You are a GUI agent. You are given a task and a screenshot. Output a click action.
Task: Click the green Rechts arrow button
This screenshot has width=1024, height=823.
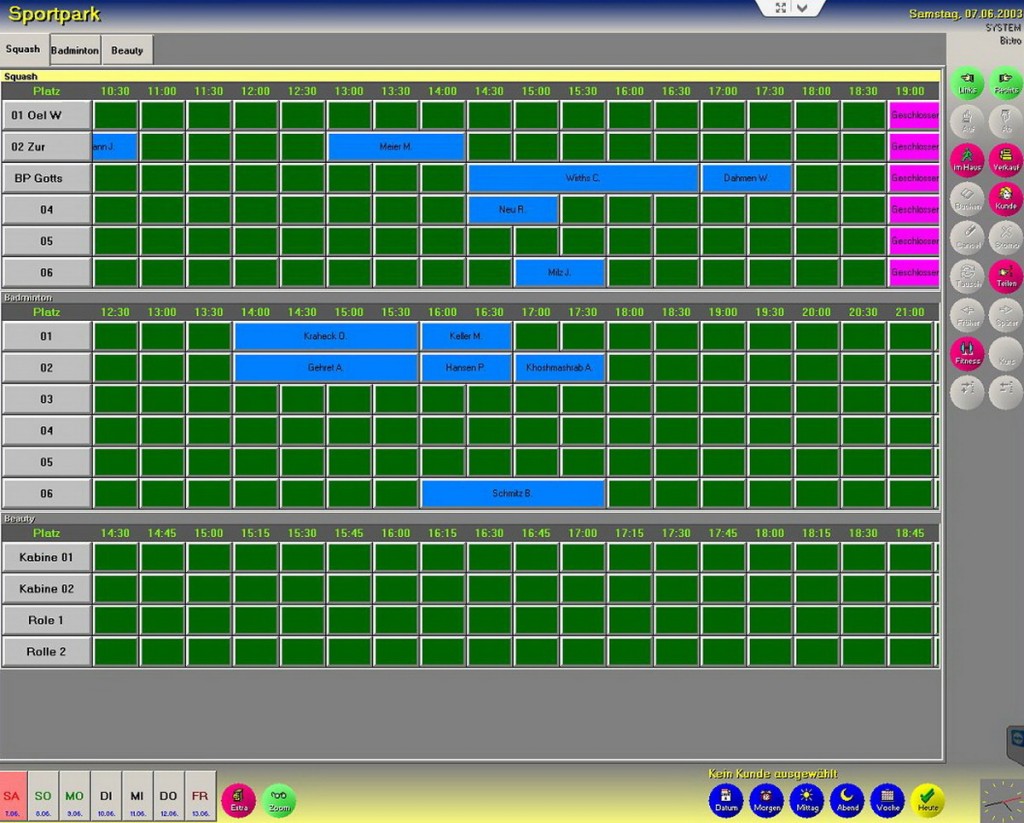[x=1006, y=83]
